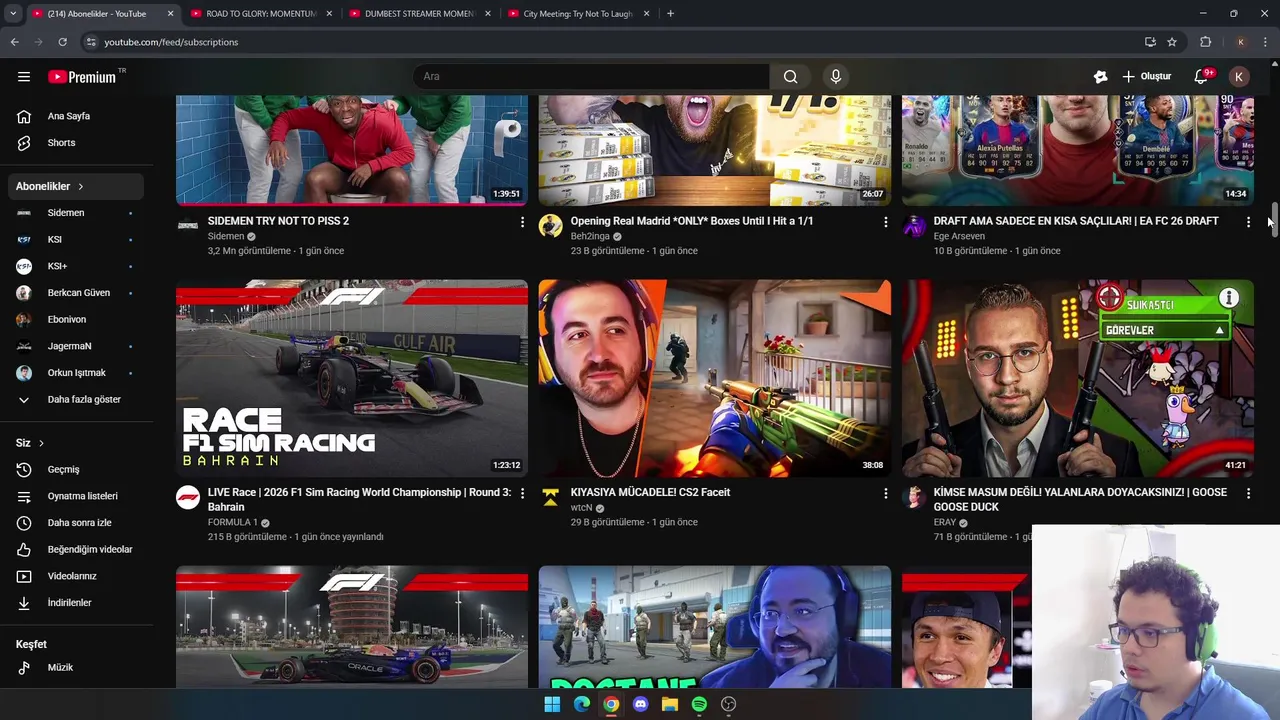Click the wtcN channel avatar

(551, 497)
